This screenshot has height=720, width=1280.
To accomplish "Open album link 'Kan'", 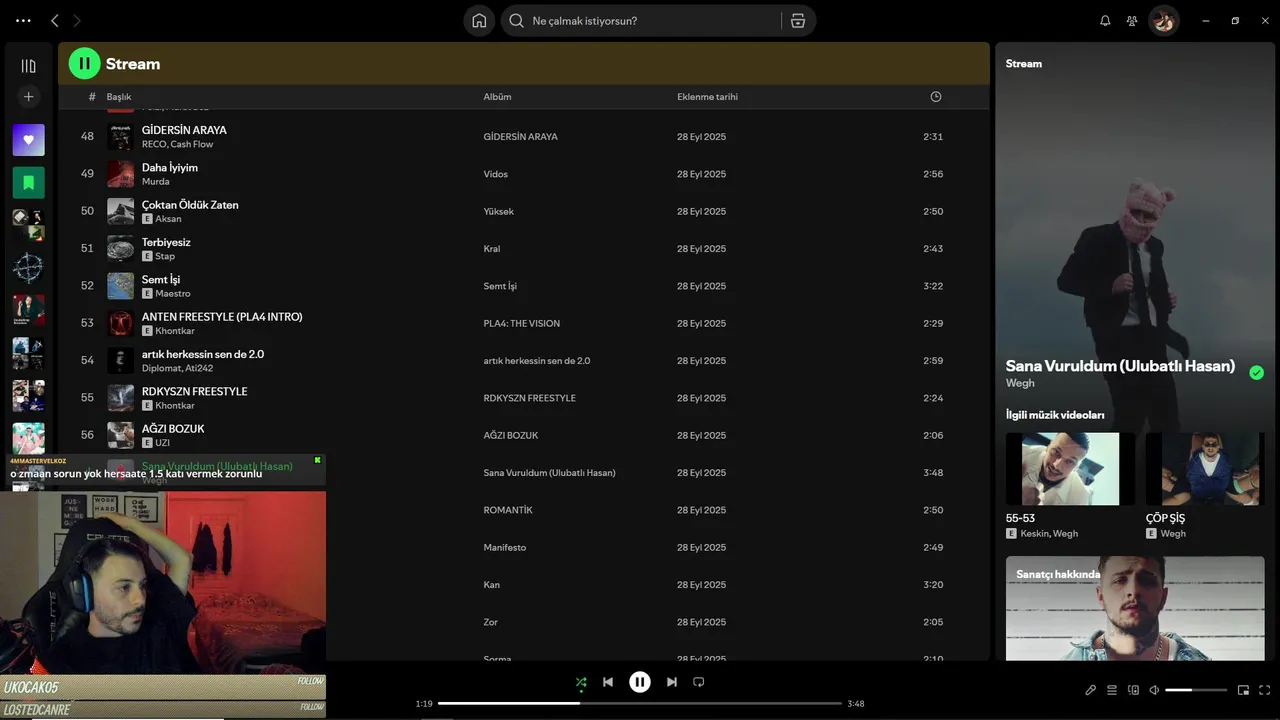I will [x=491, y=584].
